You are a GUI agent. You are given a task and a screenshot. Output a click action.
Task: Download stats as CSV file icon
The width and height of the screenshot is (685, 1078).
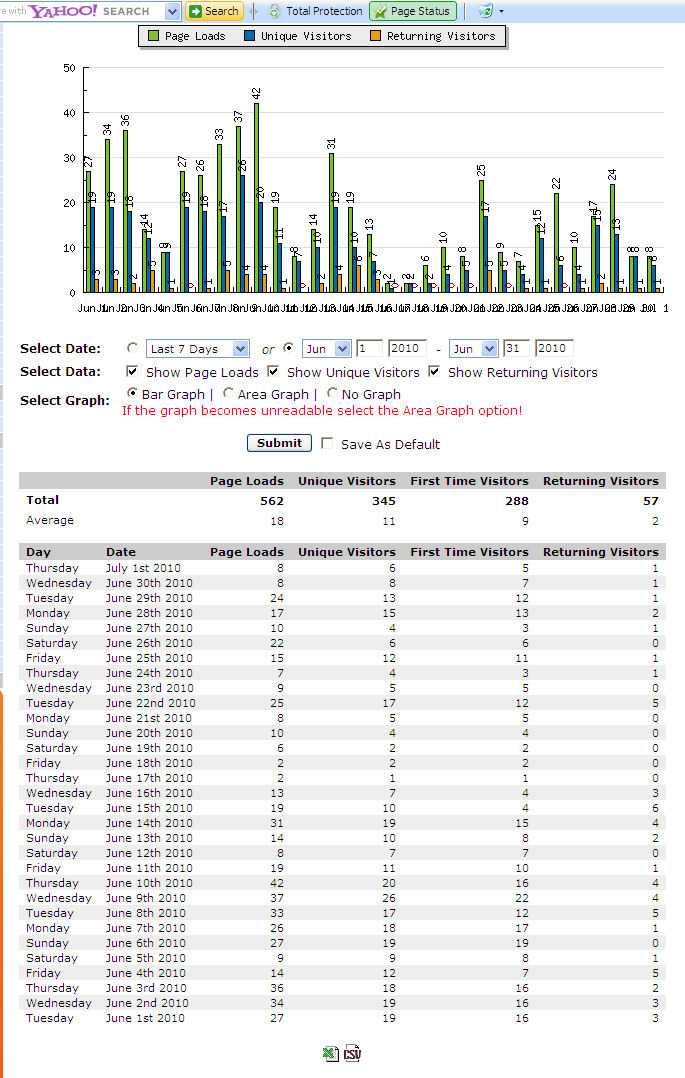352,1053
